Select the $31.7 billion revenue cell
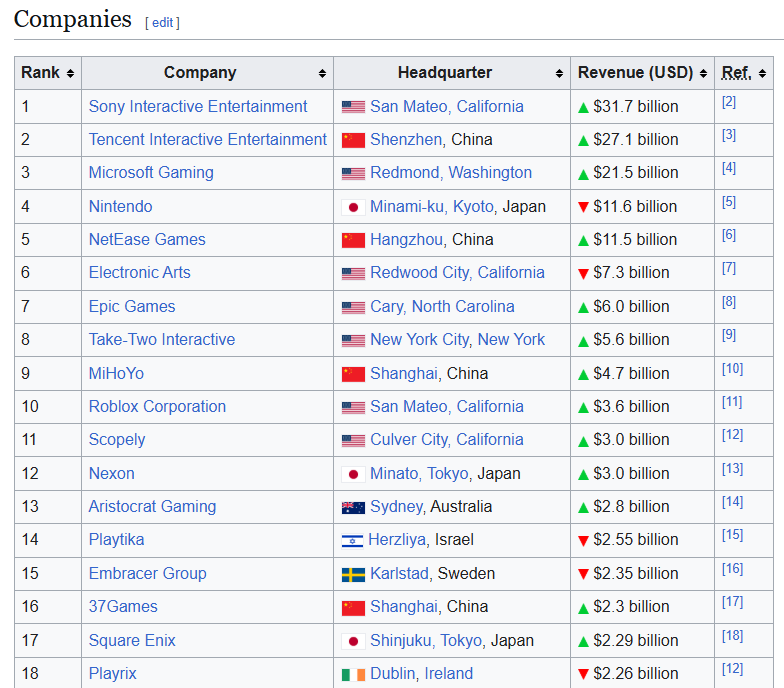The width and height of the screenshot is (784, 688). coord(642,106)
